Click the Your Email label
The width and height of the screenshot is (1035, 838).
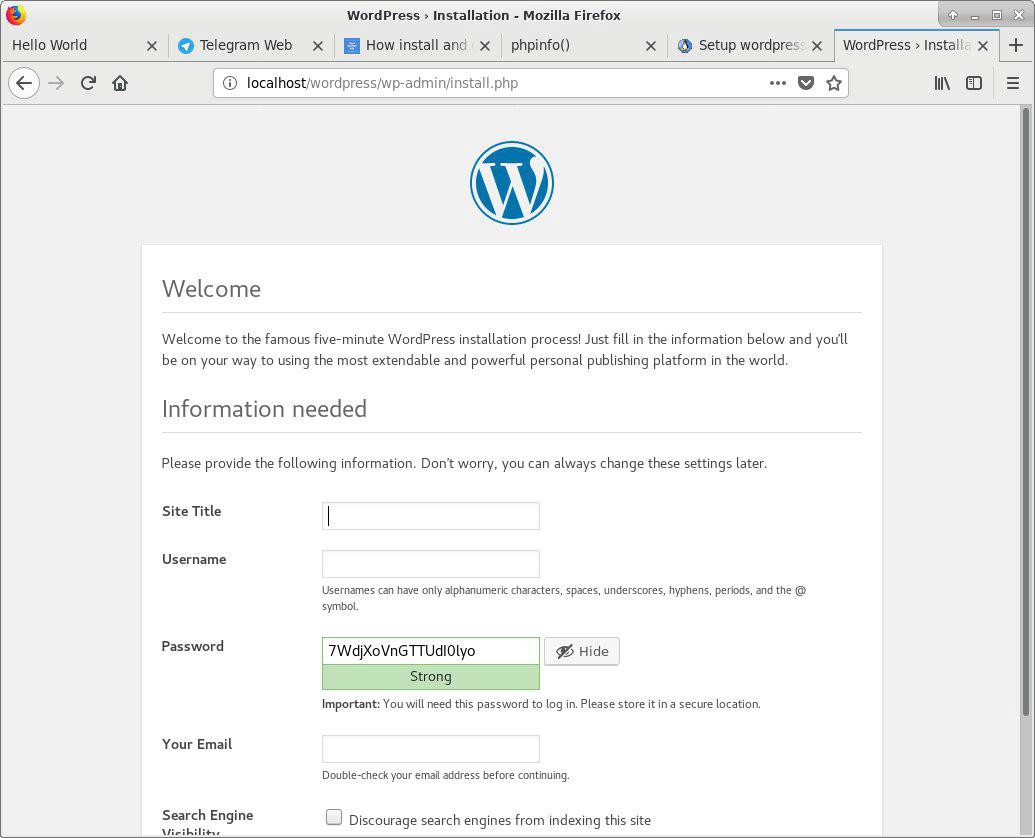(197, 744)
